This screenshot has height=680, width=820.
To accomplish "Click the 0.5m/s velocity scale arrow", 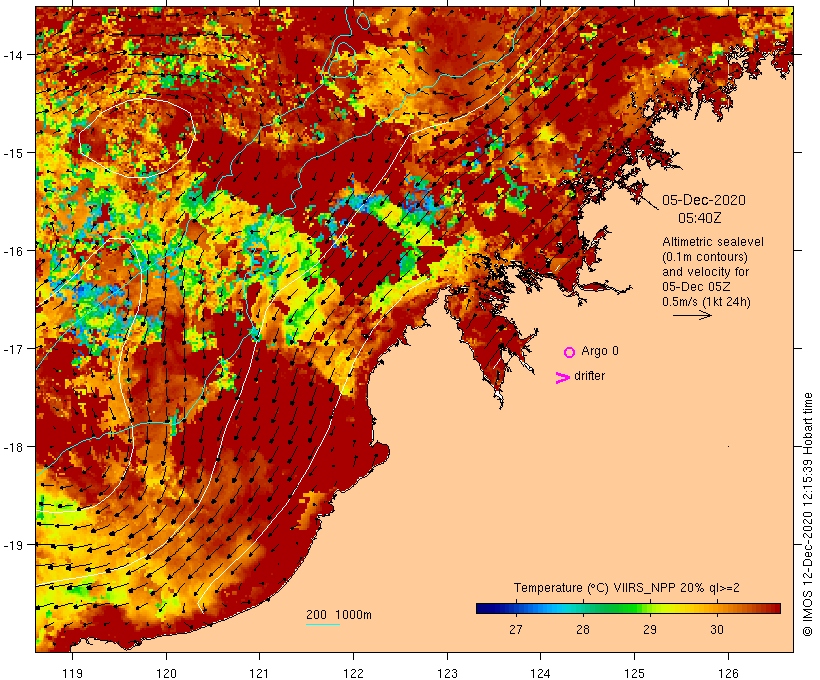I will pos(692,315).
